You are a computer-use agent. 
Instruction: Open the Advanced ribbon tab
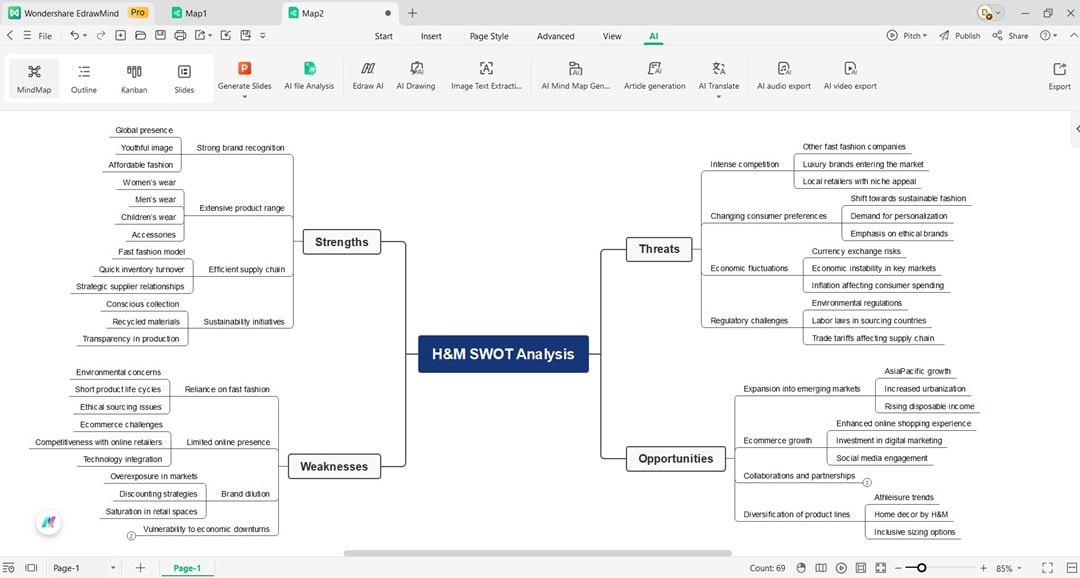(x=555, y=36)
